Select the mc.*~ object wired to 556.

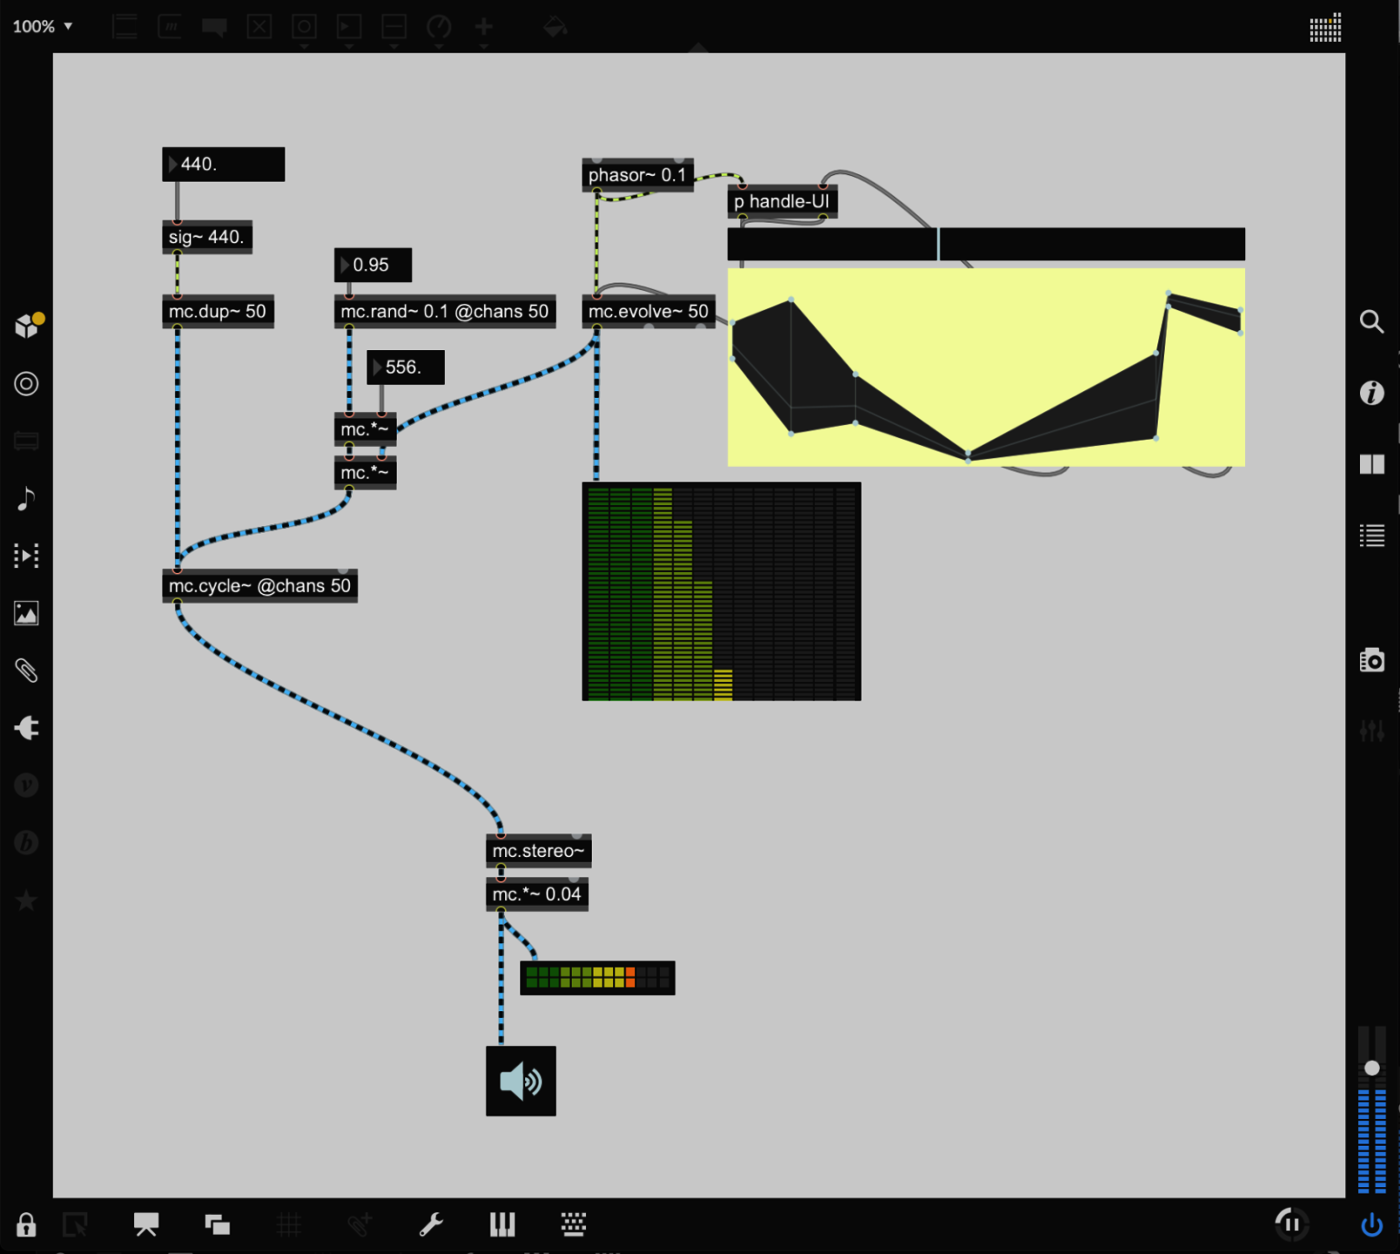[365, 429]
